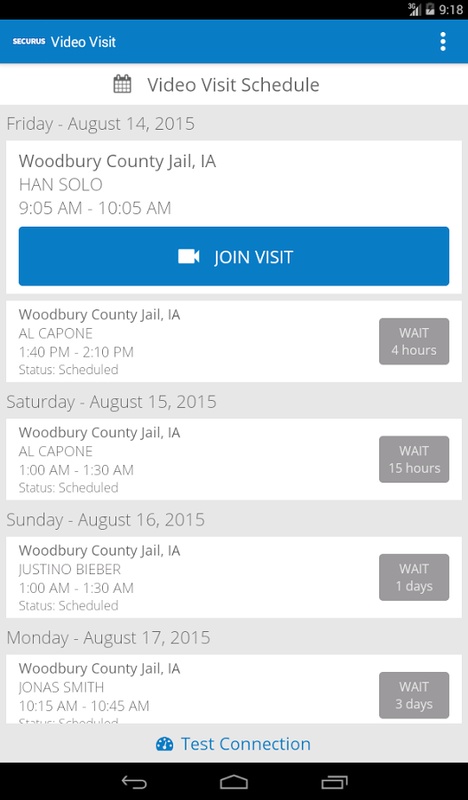Viewport: 468px width, 800px height.
Task: Open Al Capone 1:40 PM visit entry
Action: (x=234, y=341)
